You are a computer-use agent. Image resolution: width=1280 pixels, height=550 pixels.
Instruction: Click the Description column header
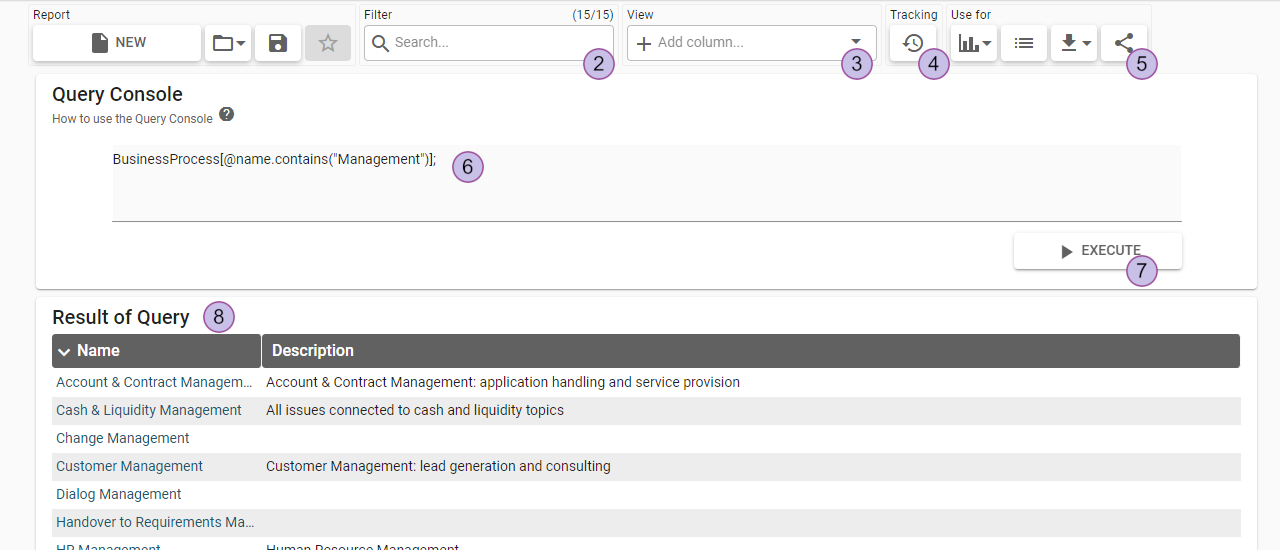point(312,351)
